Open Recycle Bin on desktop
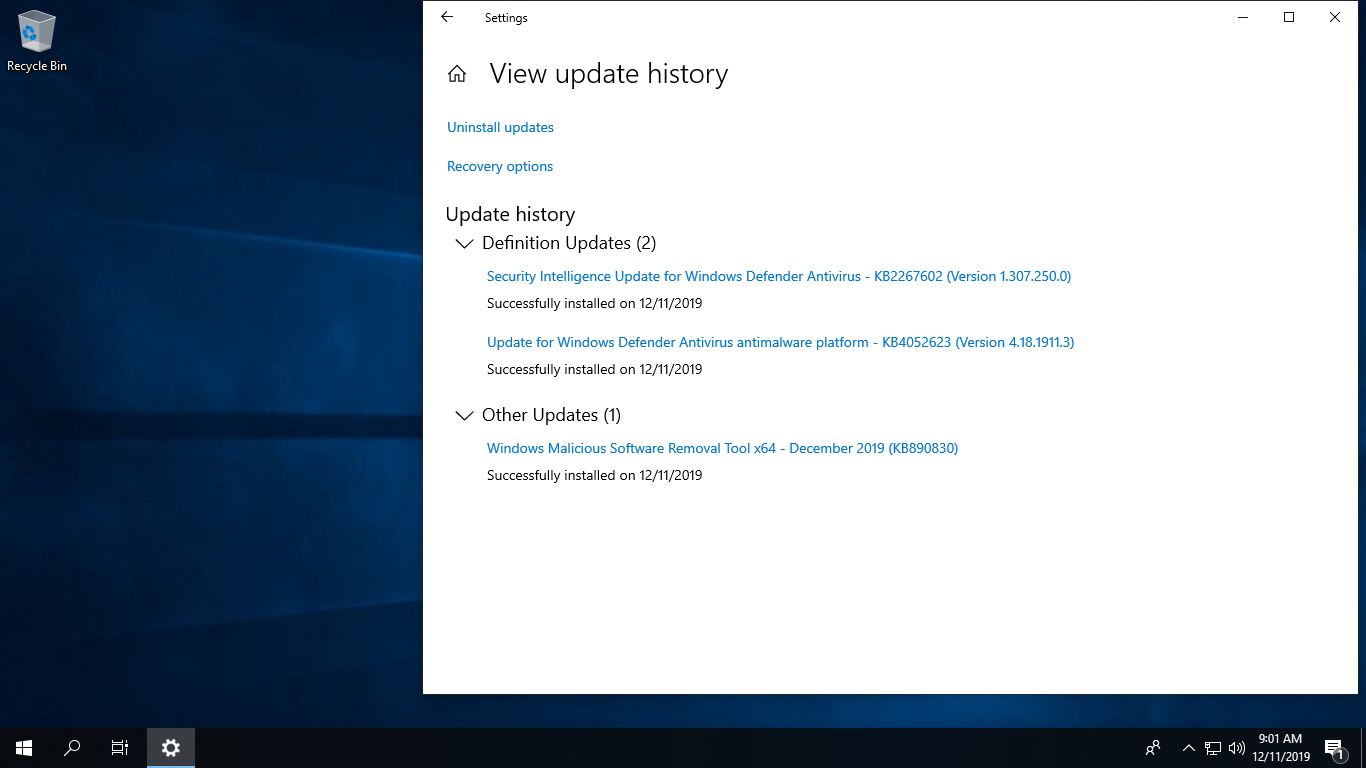This screenshot has width=1366, height=768. click(x=37, y=42)
